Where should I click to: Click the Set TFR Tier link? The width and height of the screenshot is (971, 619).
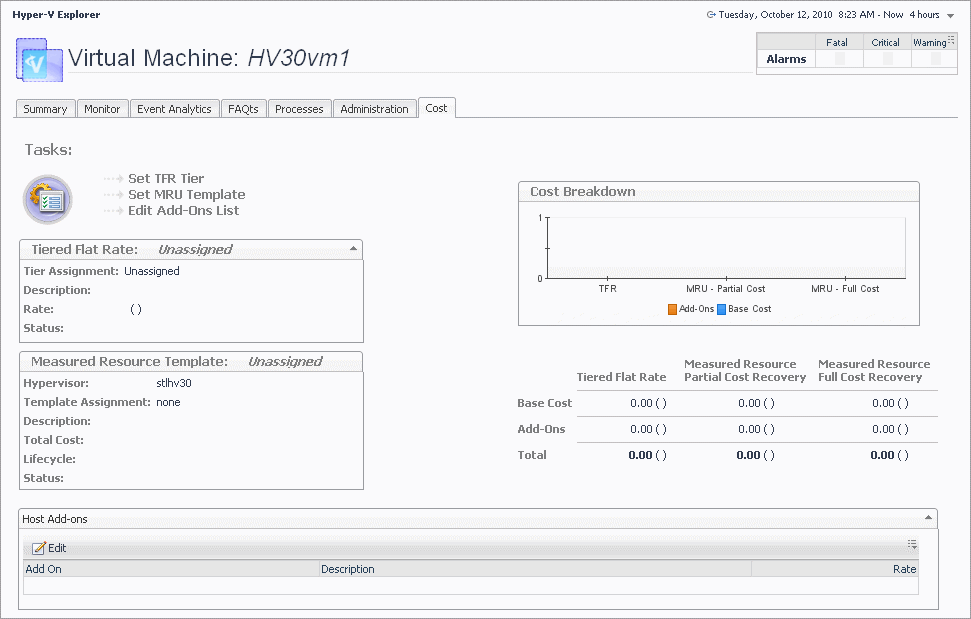[166, 179]
